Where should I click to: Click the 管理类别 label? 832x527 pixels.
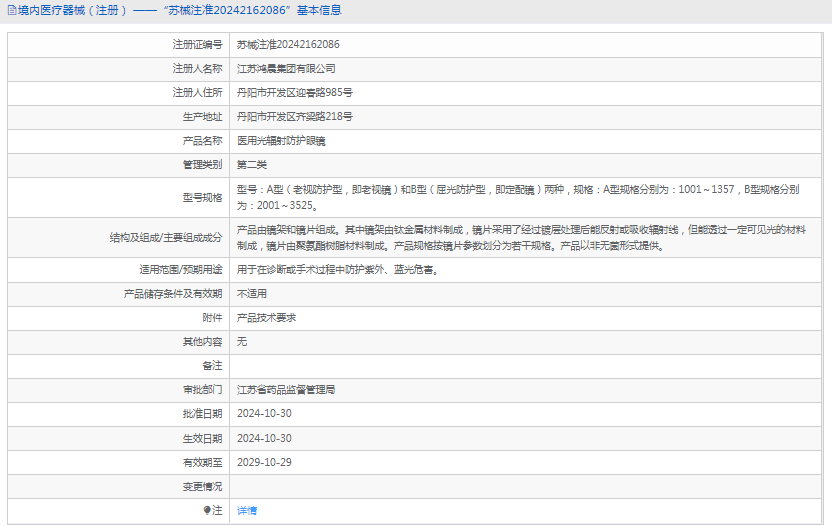202,165
